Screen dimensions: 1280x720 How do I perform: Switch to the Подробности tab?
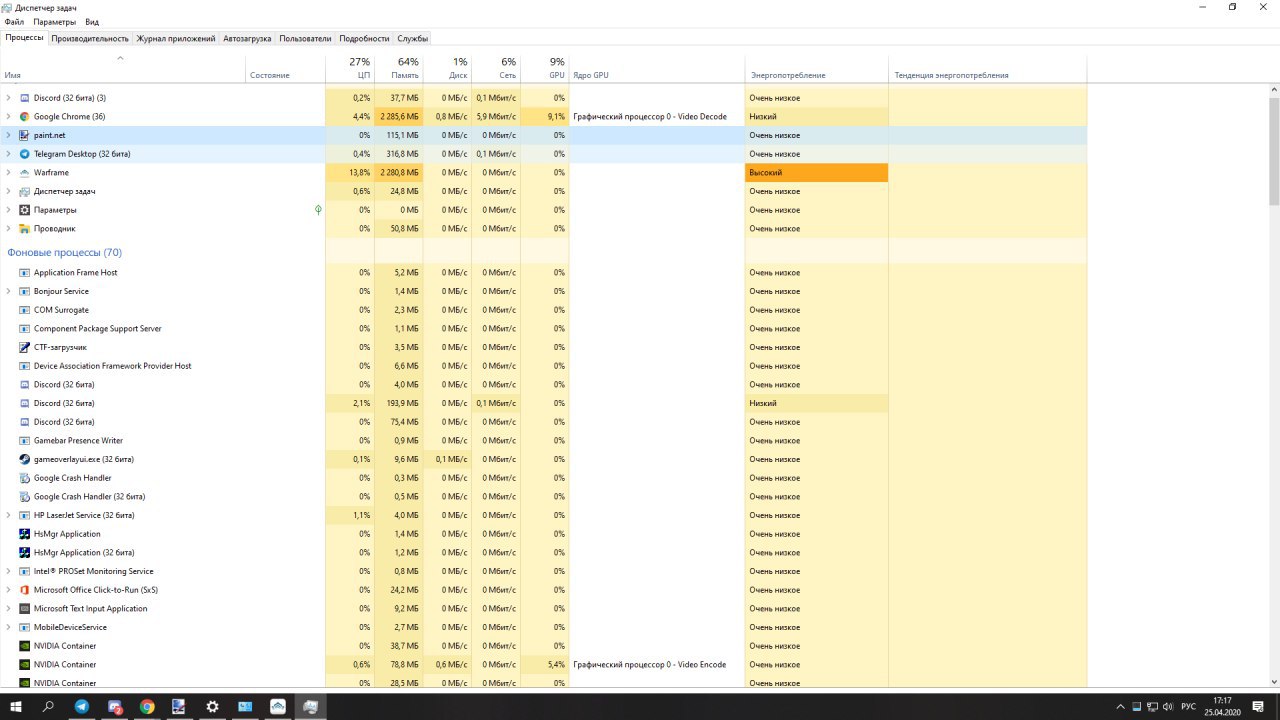click(364, 38)
